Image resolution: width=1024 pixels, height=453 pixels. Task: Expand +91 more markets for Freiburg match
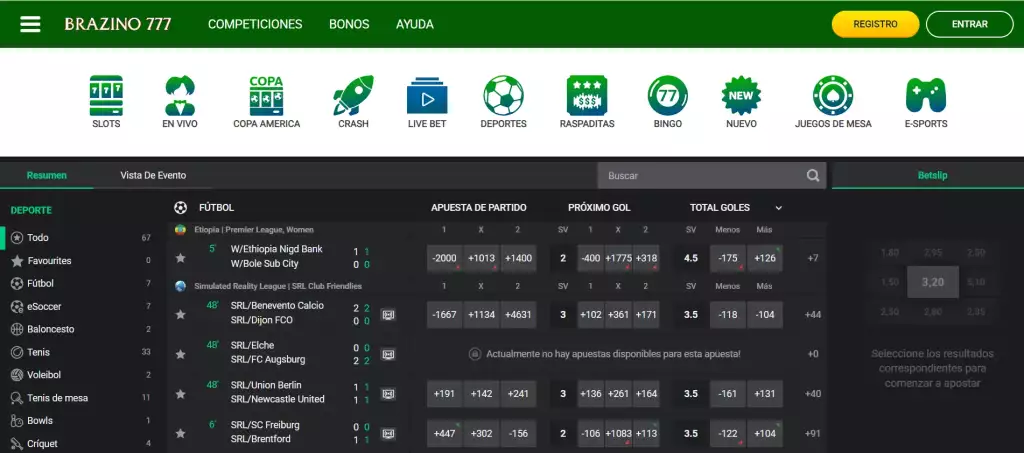[812, 433]
